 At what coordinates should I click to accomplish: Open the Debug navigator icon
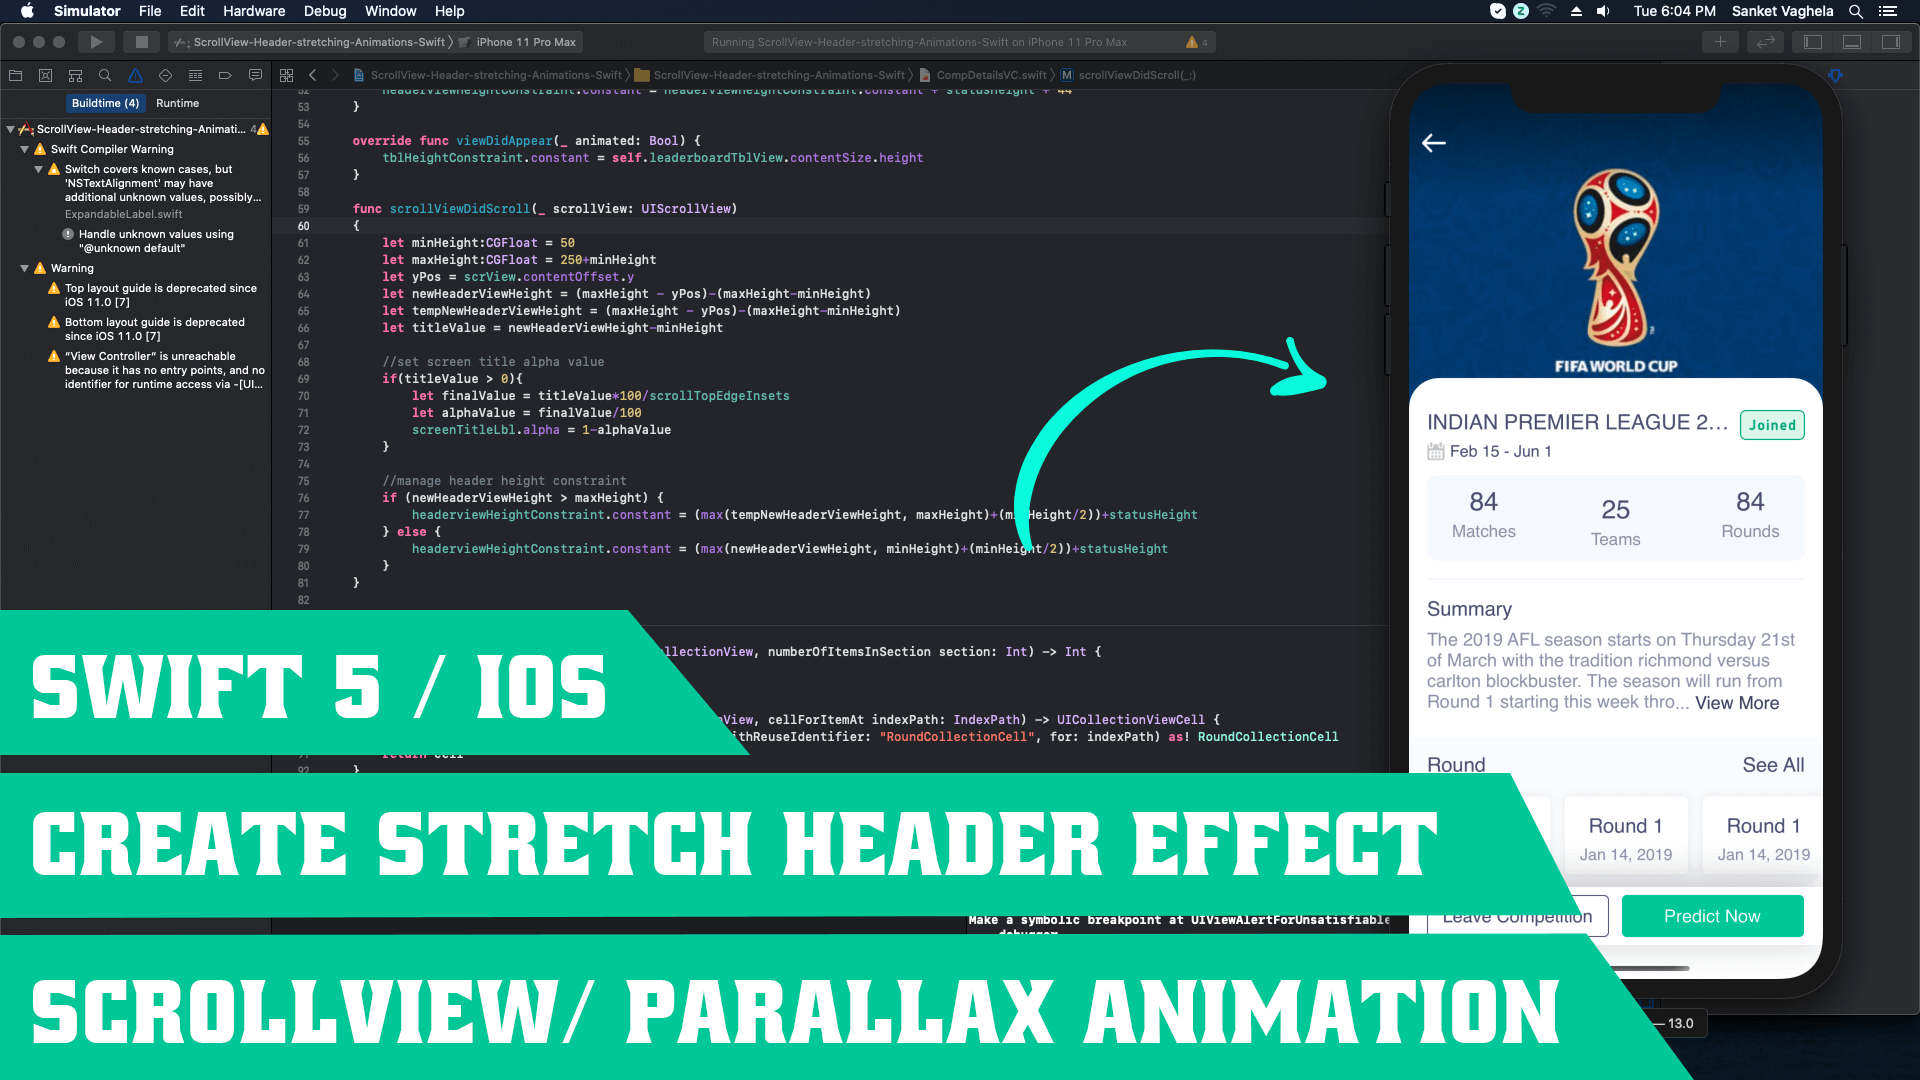pos(195,75)
